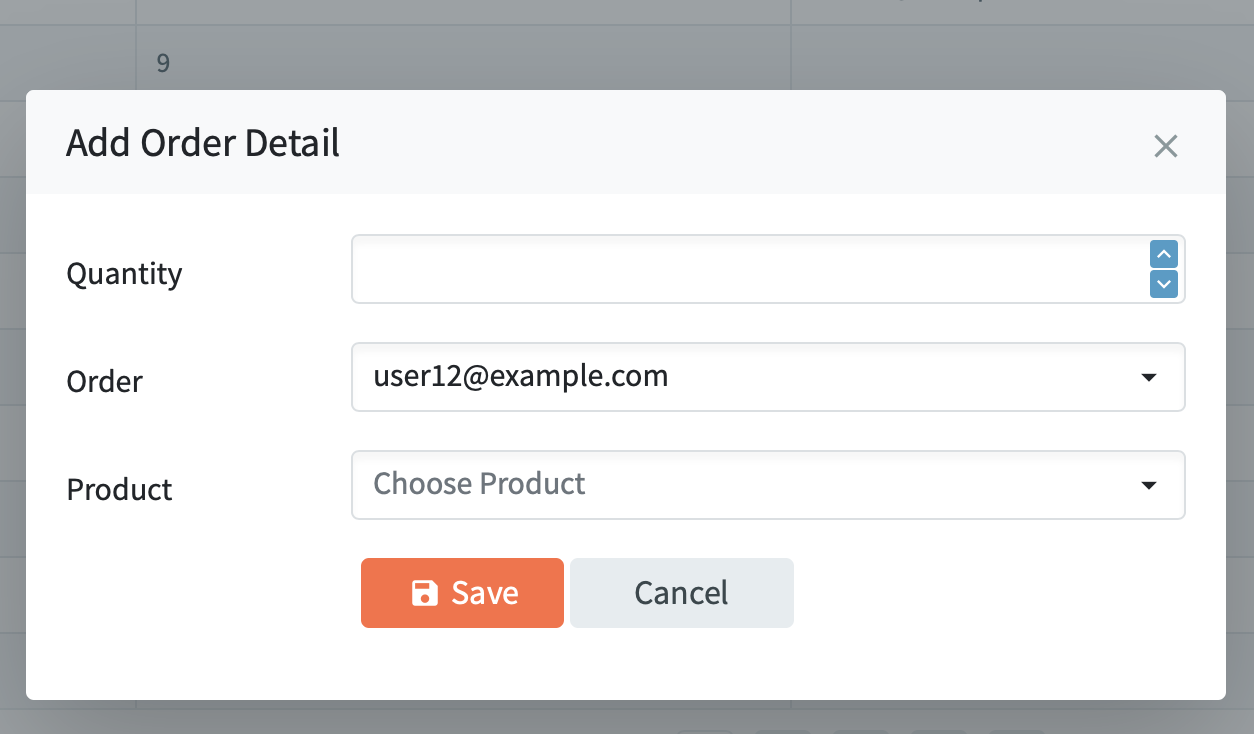Click the dimmed backdrop above the dialog

coord(627,45)
